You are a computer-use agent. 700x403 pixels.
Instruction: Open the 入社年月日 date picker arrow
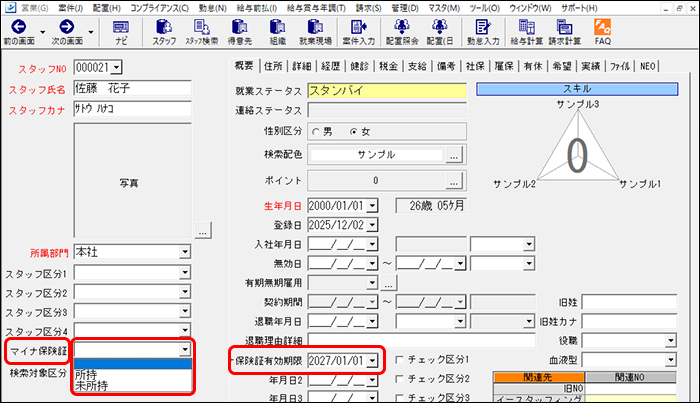[372, 244]
